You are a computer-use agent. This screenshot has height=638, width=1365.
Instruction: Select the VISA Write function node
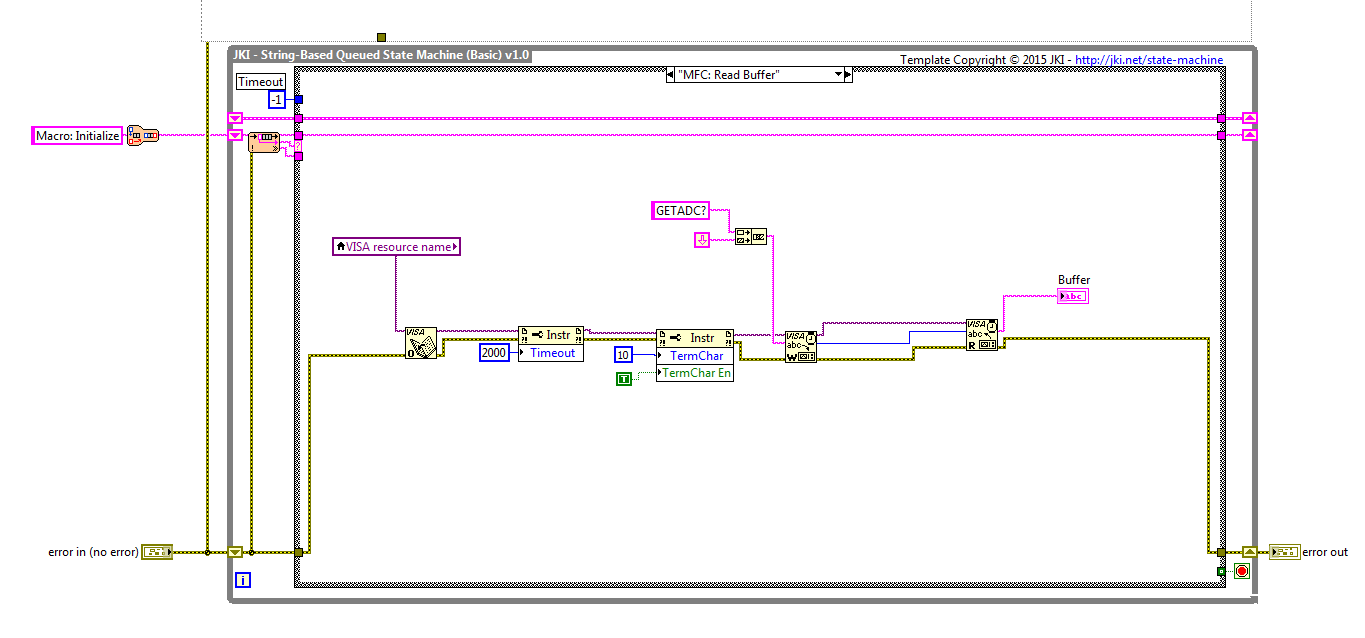pyautogui.click(x=801, y=345)
